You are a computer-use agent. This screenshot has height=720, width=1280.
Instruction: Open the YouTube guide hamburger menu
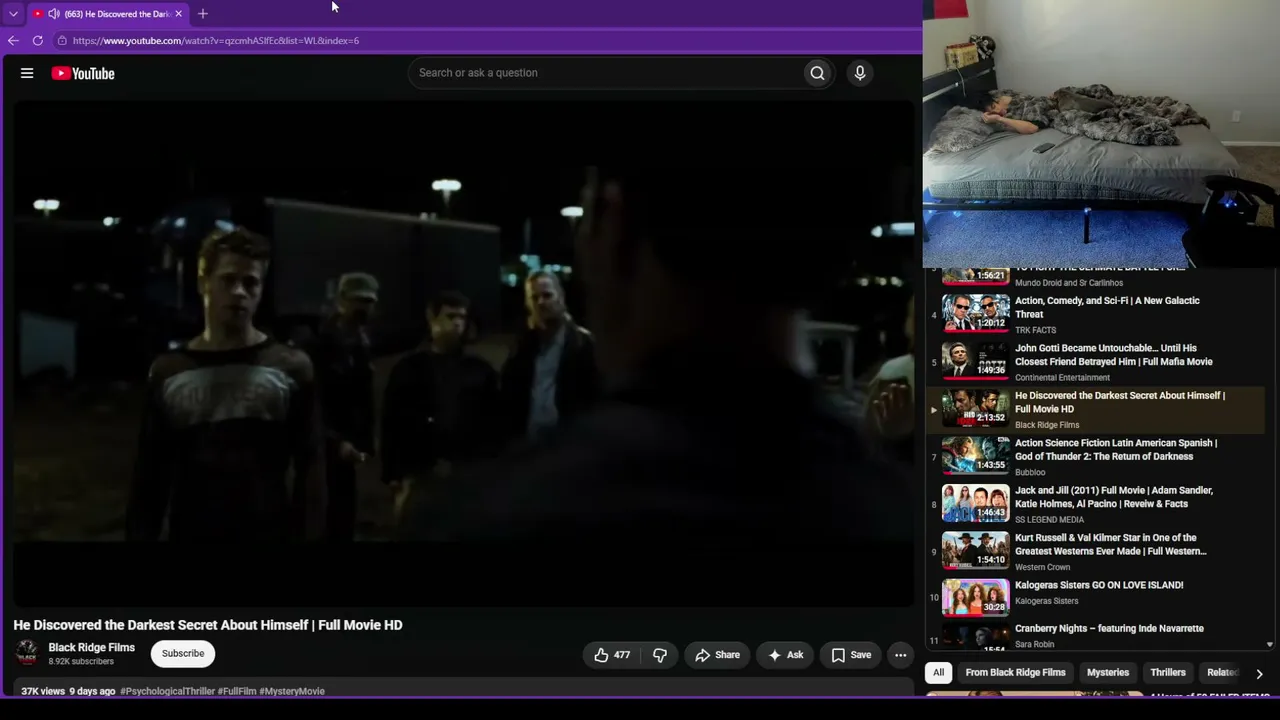click(27, 73)
